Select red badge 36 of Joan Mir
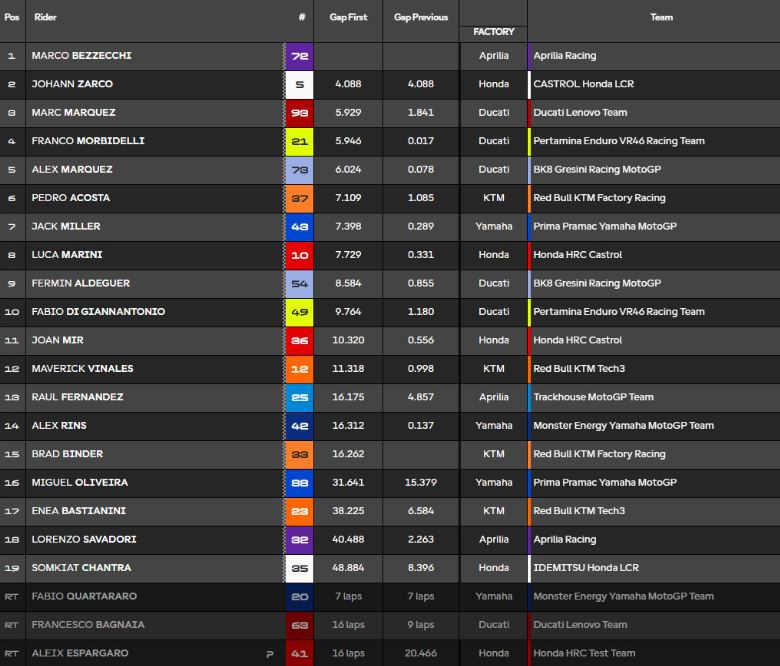Image resolution: width=780 pixels, height=666 pixels. 299,341
